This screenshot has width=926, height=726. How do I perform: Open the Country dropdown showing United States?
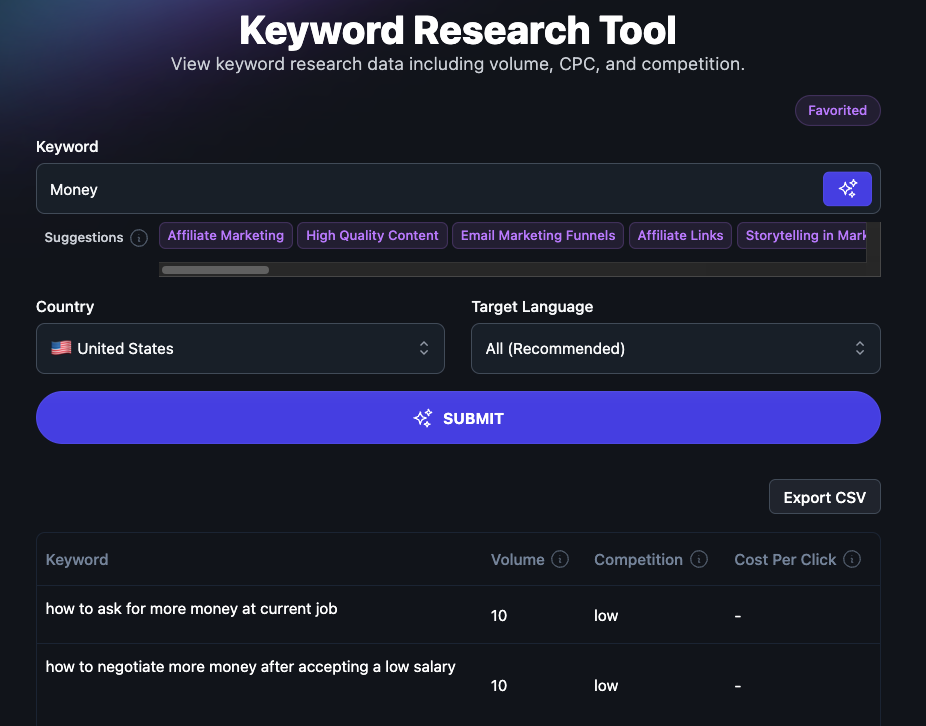click(240, 349)
